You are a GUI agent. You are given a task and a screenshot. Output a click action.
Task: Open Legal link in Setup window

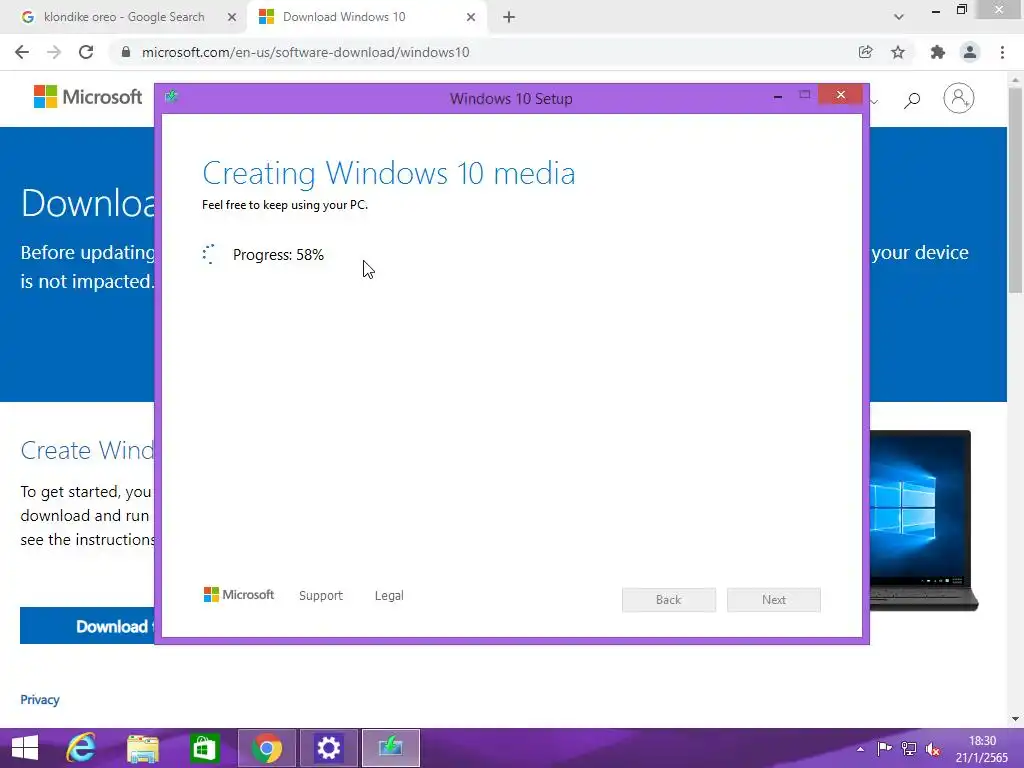click(x=389, y=596)
